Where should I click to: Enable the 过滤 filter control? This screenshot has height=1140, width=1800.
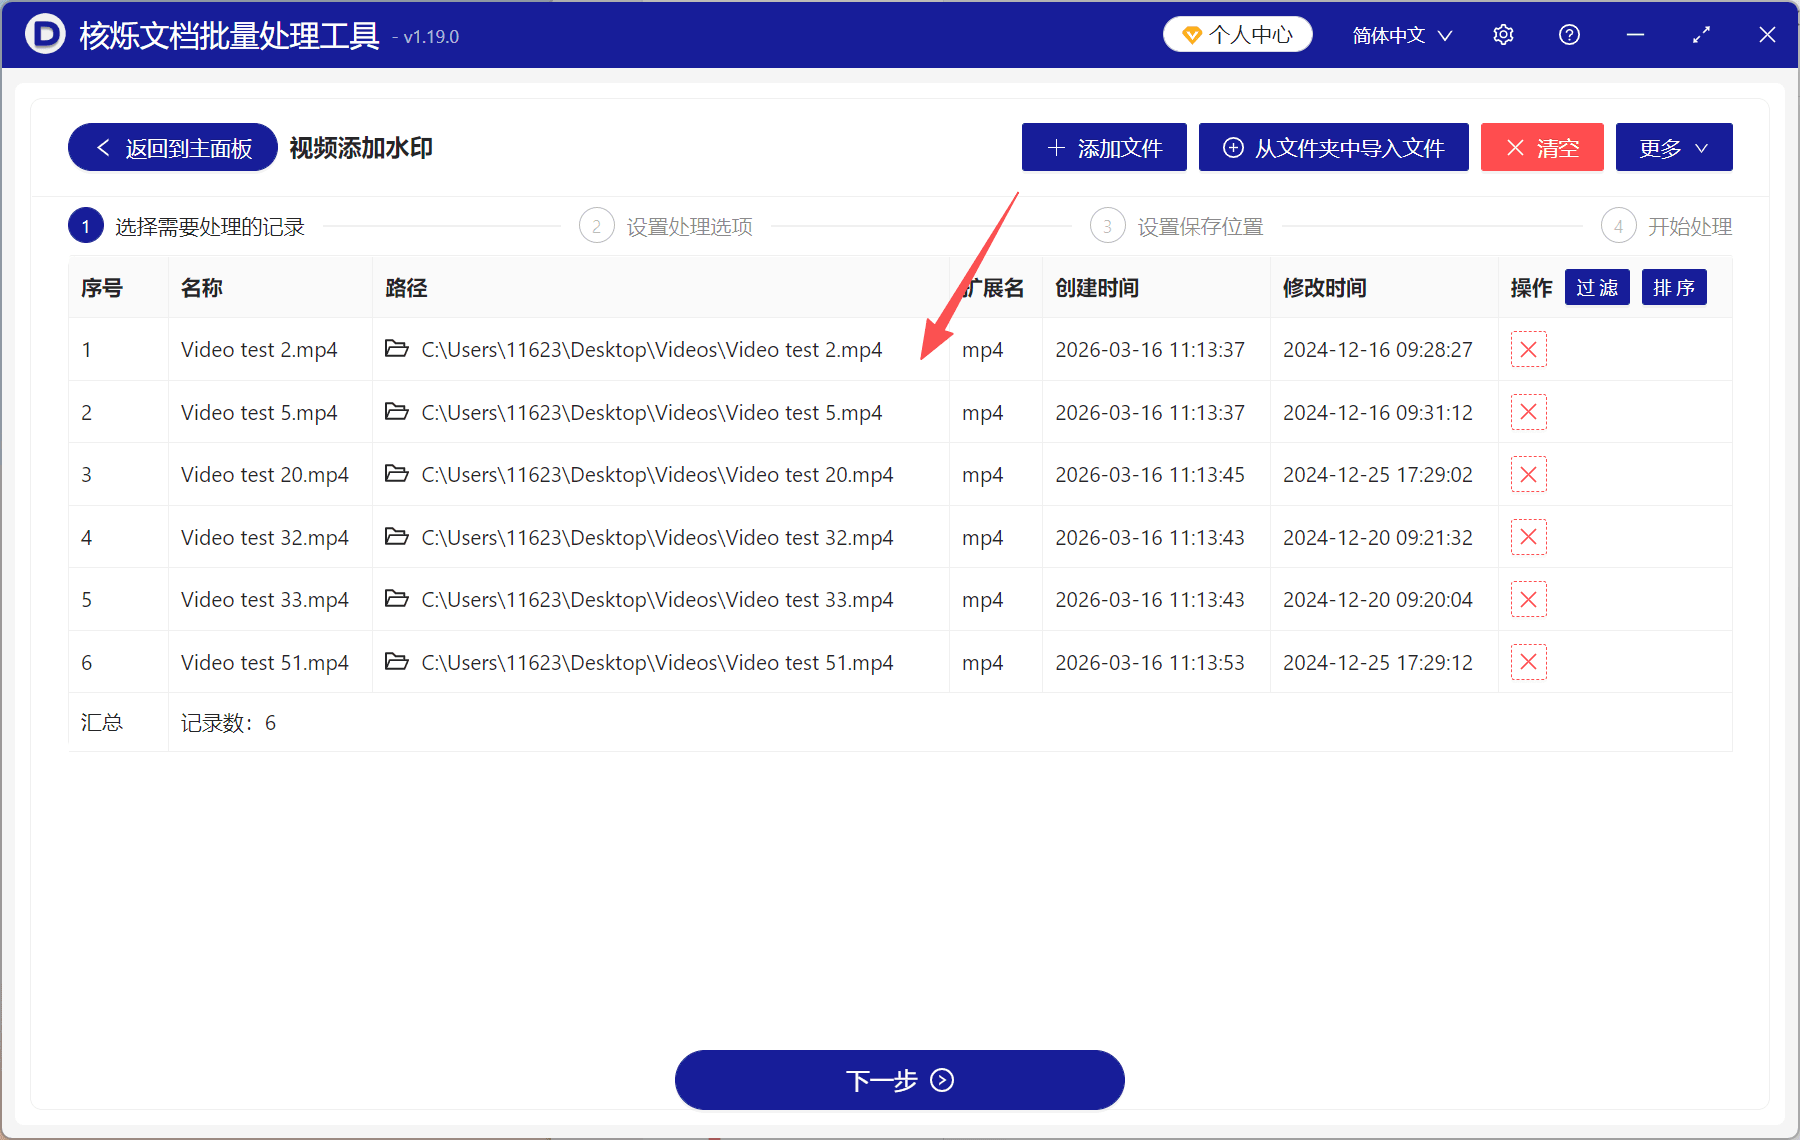(x=1597, y=287)
